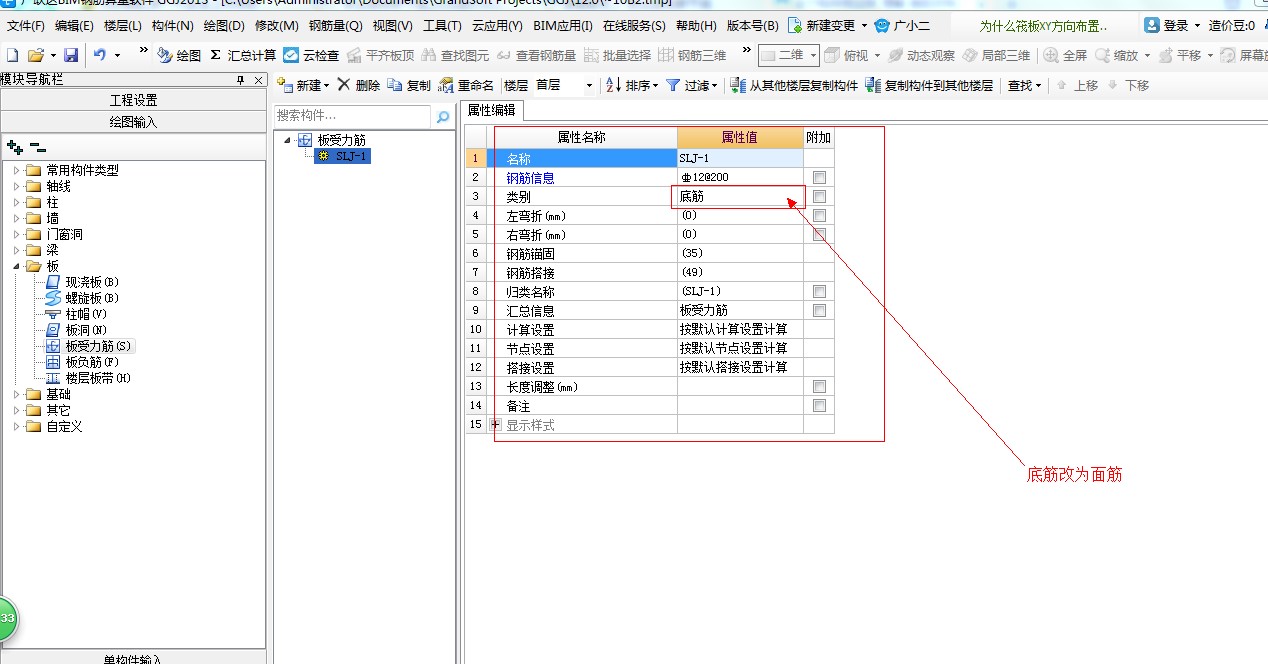Open the 绘图 drawing mode
The height and width of the screenshot is (664, 1268).
(179, 55)
